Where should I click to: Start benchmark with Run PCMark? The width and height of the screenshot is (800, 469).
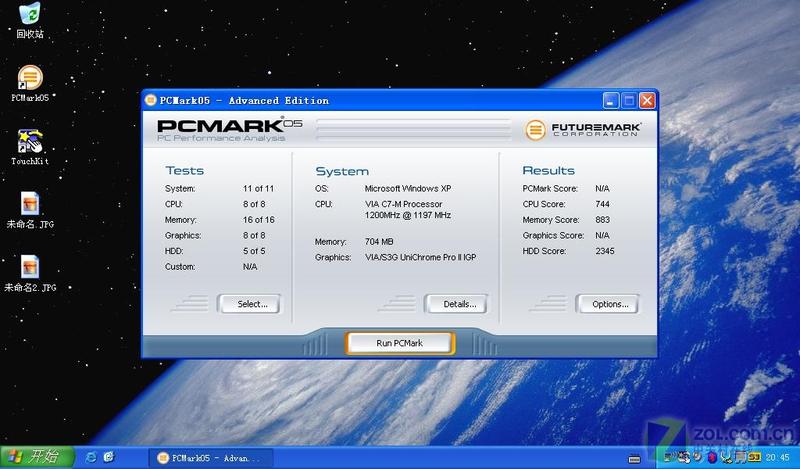click(399, 343)
